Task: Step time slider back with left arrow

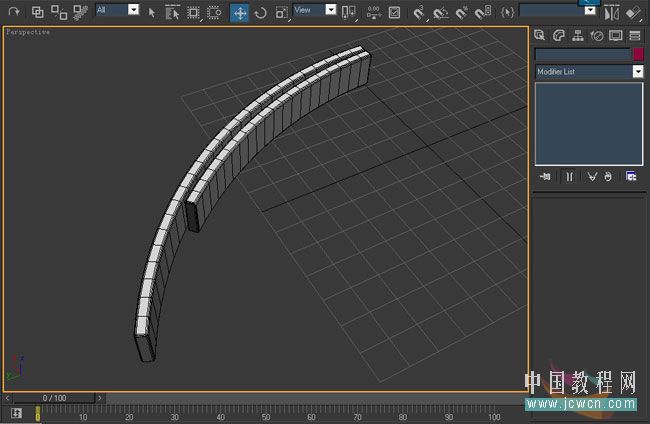Action: (x=7, y=398)
